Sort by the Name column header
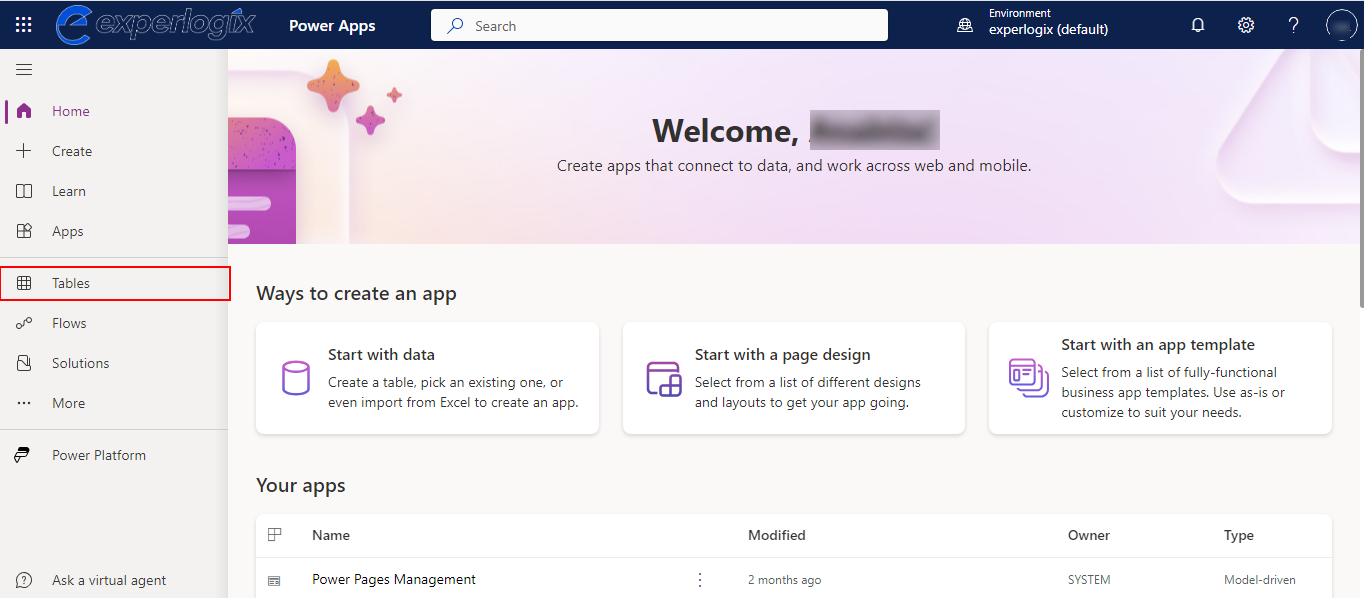1364x598 pixels. pyautogui.click(x=331, y=535)
